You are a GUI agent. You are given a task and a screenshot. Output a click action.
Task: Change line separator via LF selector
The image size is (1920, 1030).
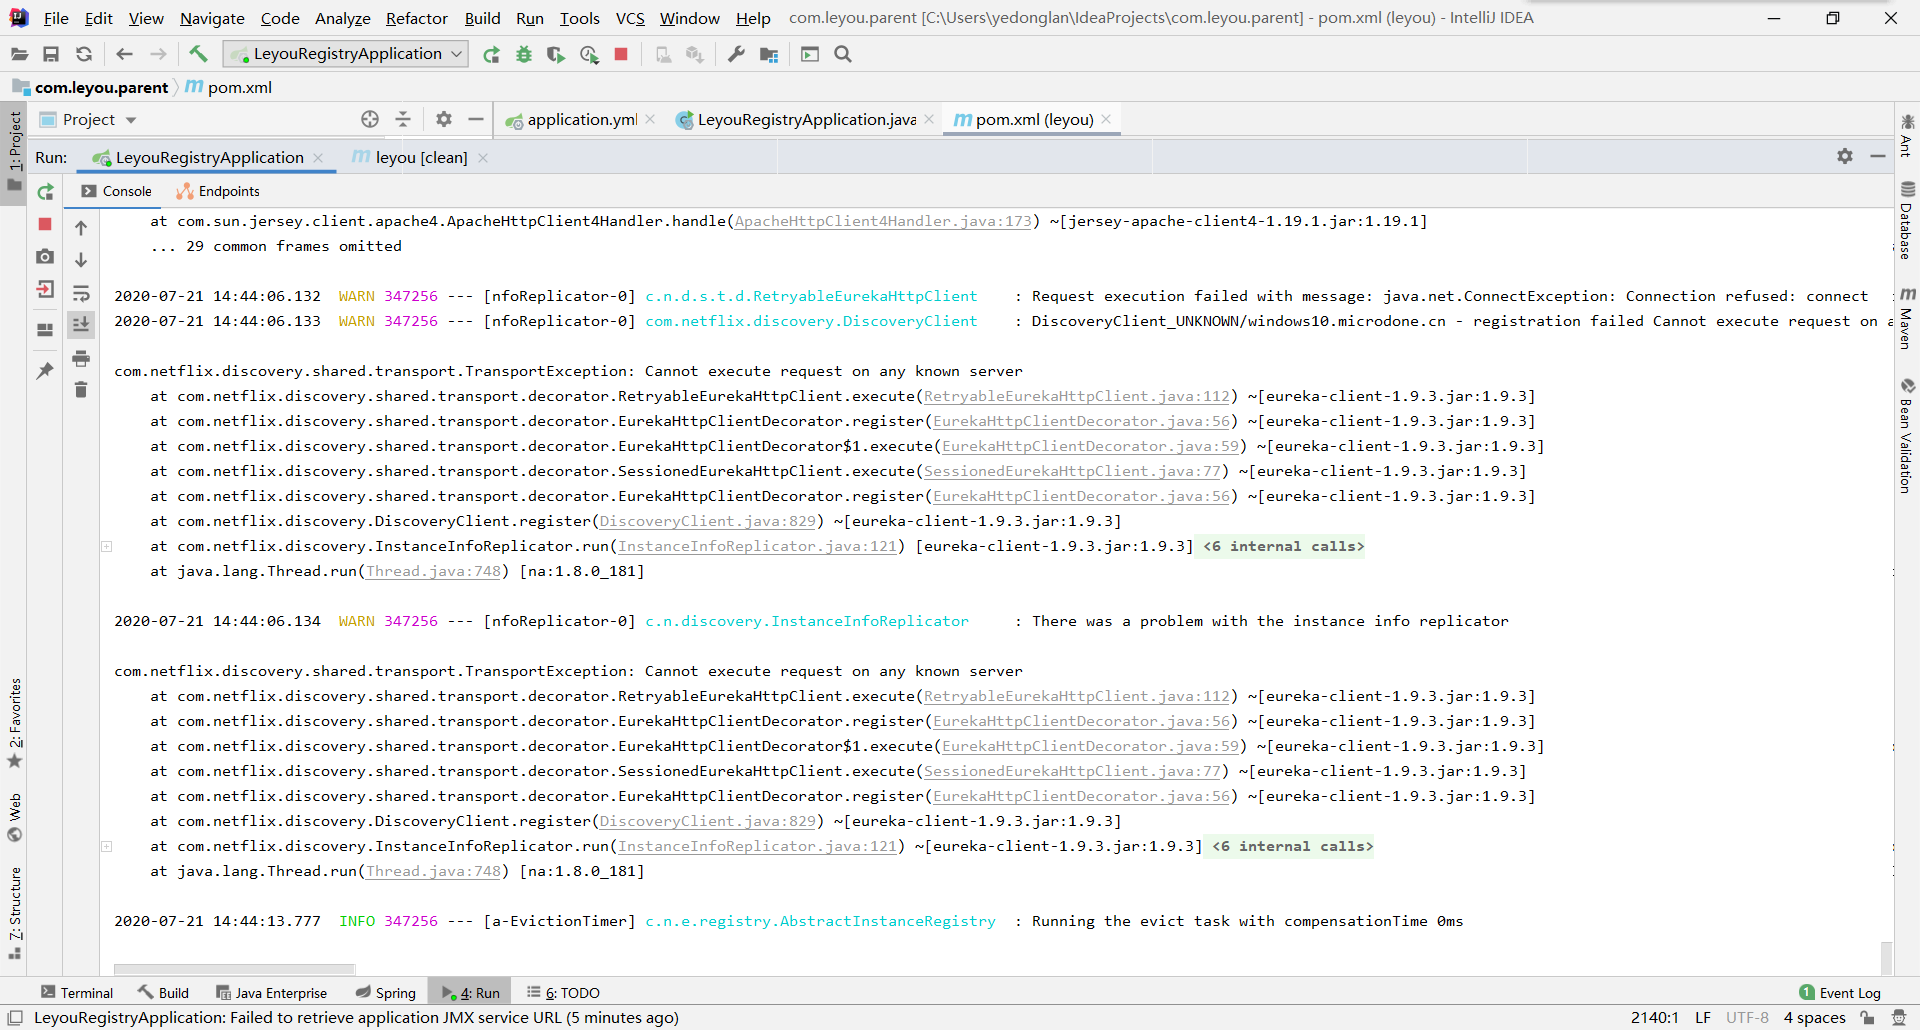point(1703,1018)
